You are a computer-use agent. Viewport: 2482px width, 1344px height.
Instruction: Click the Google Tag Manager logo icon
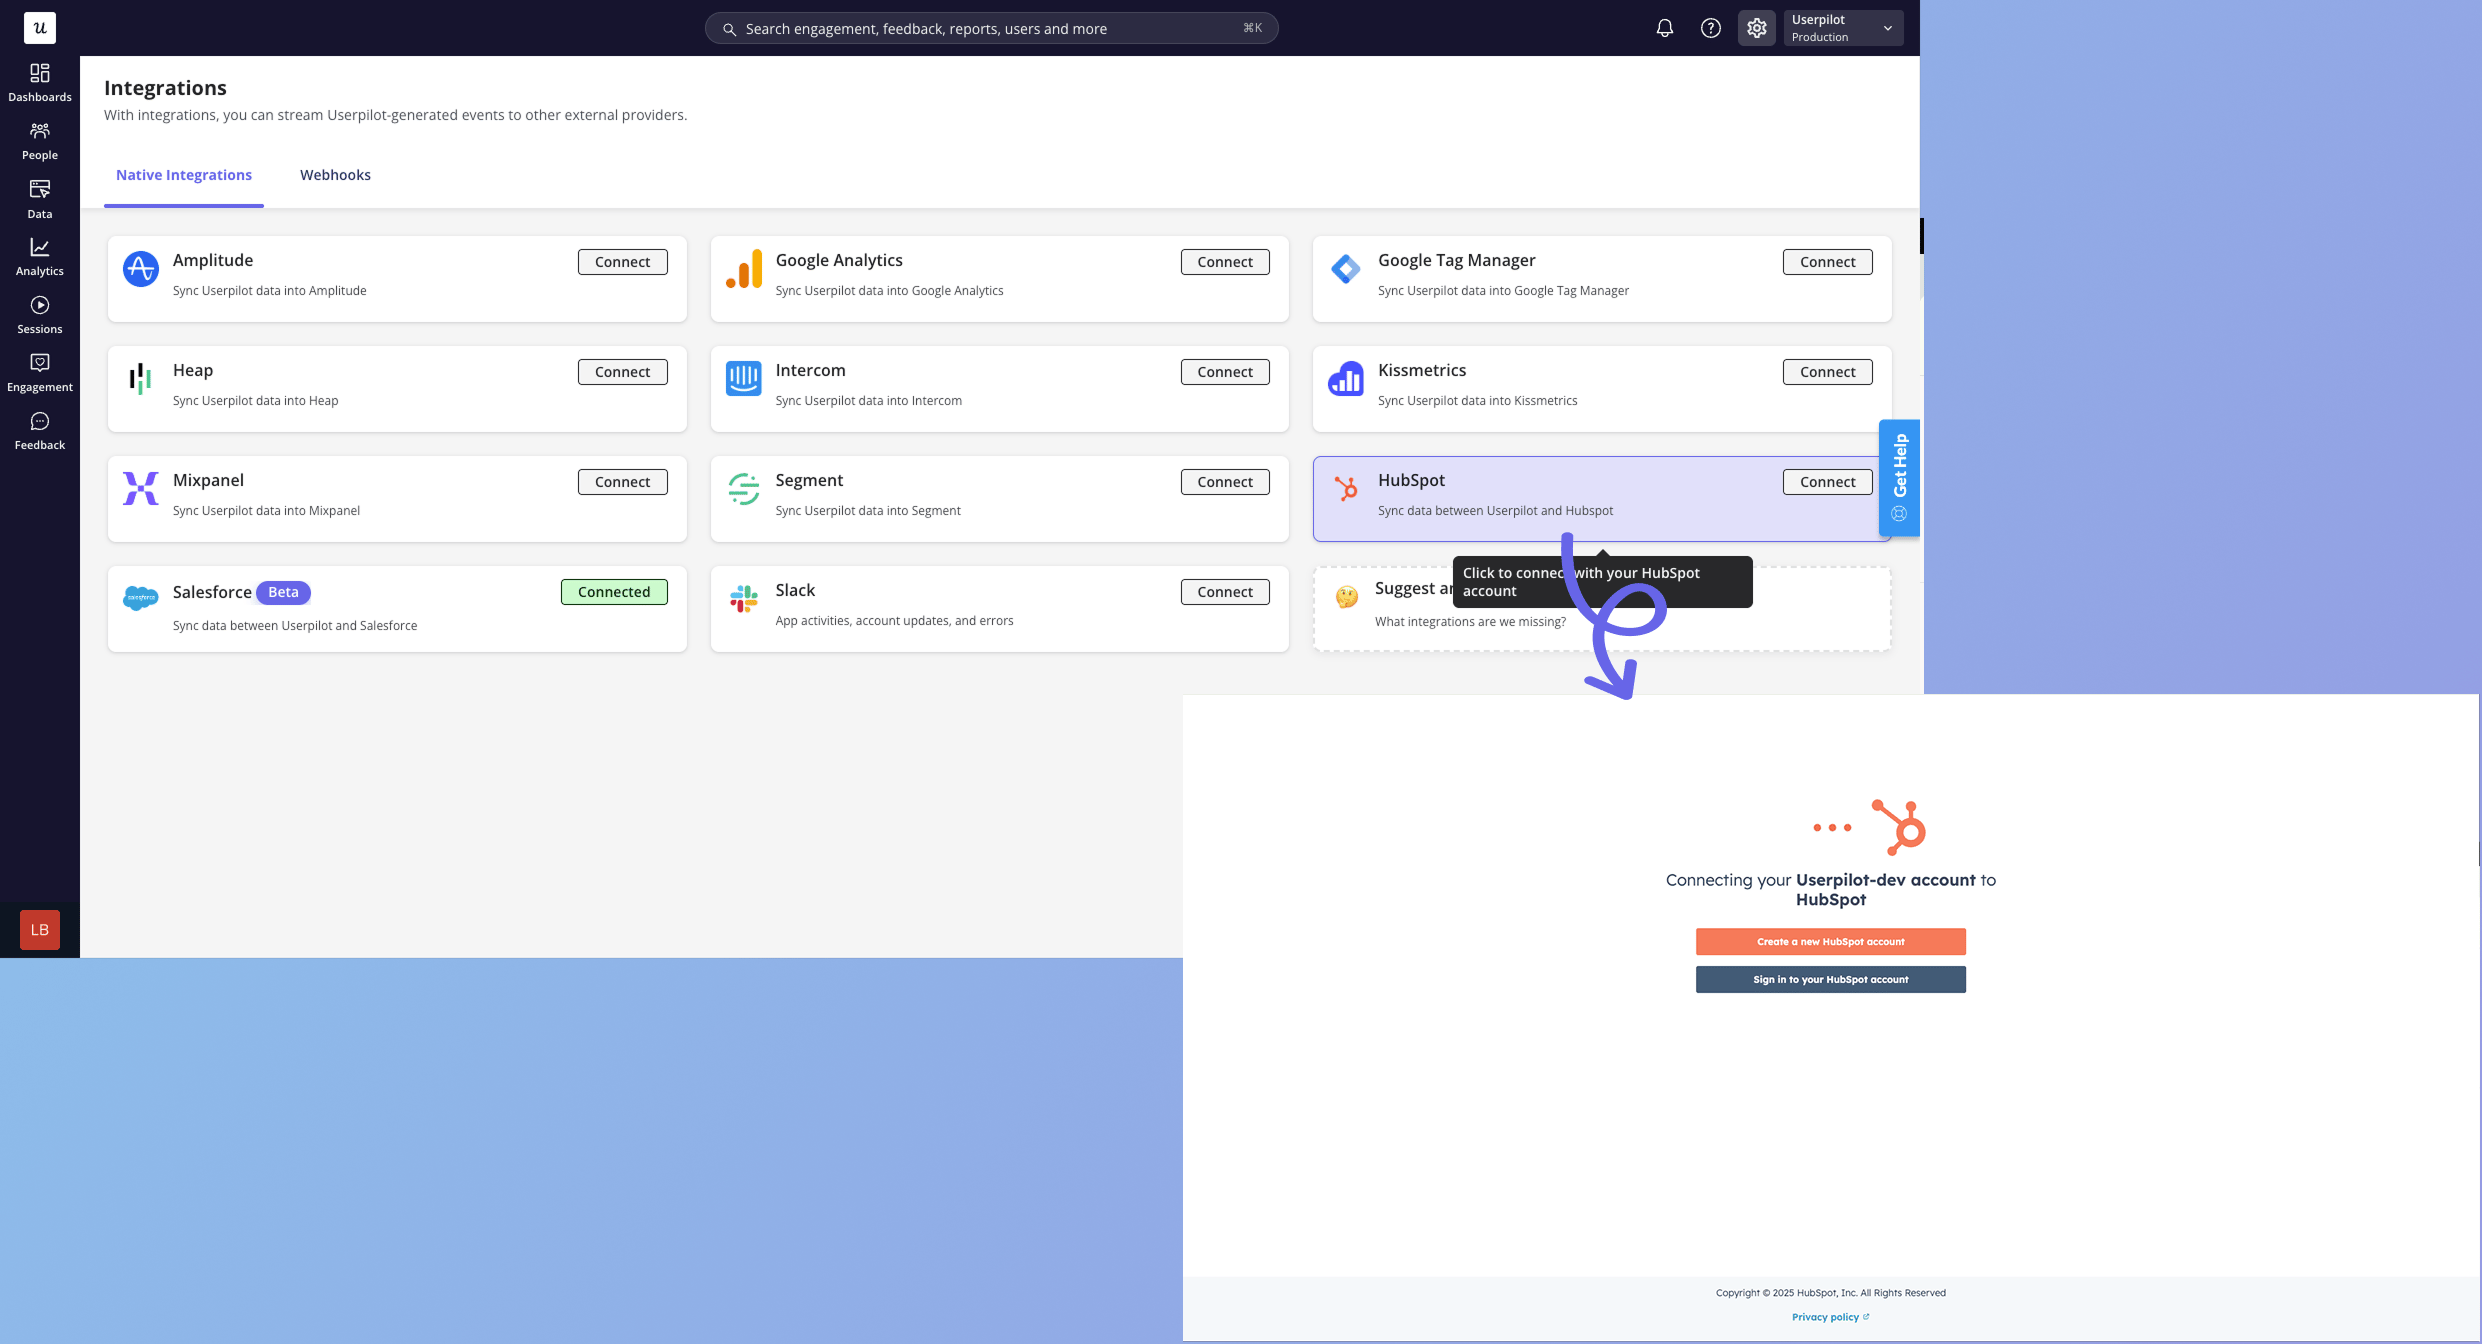point(1346,269)
